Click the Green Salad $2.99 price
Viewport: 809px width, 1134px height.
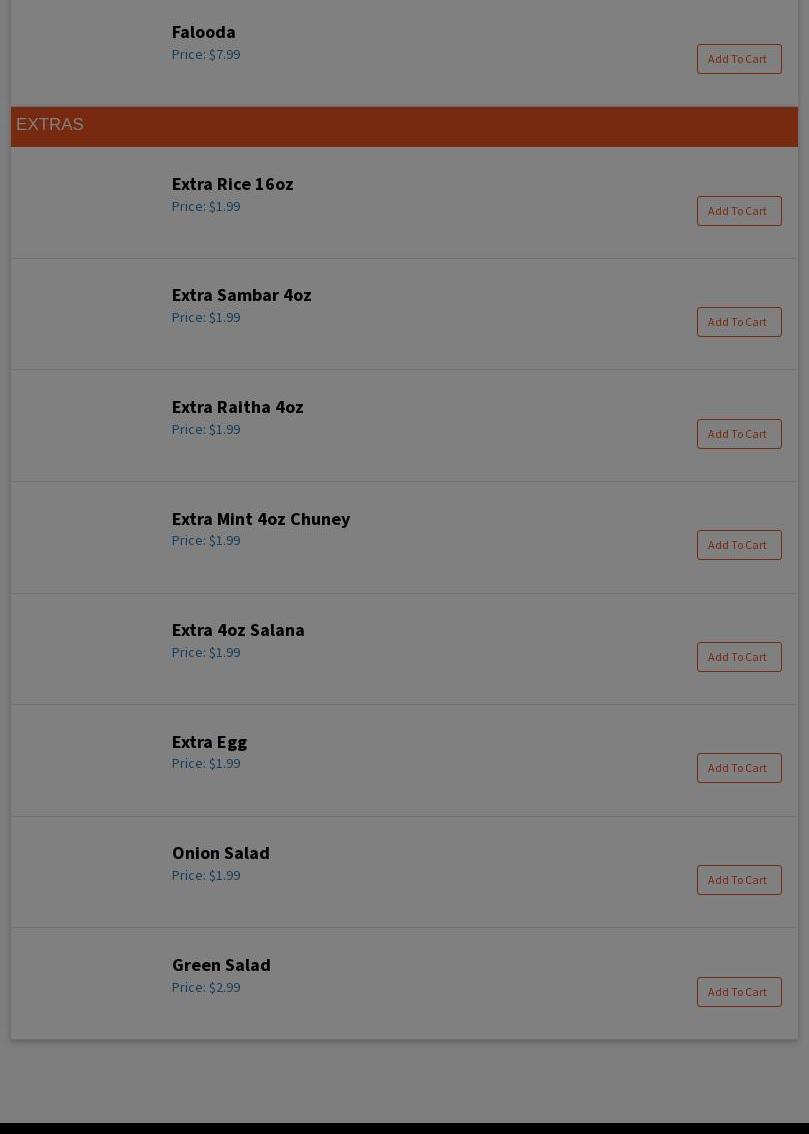(206, 988)
